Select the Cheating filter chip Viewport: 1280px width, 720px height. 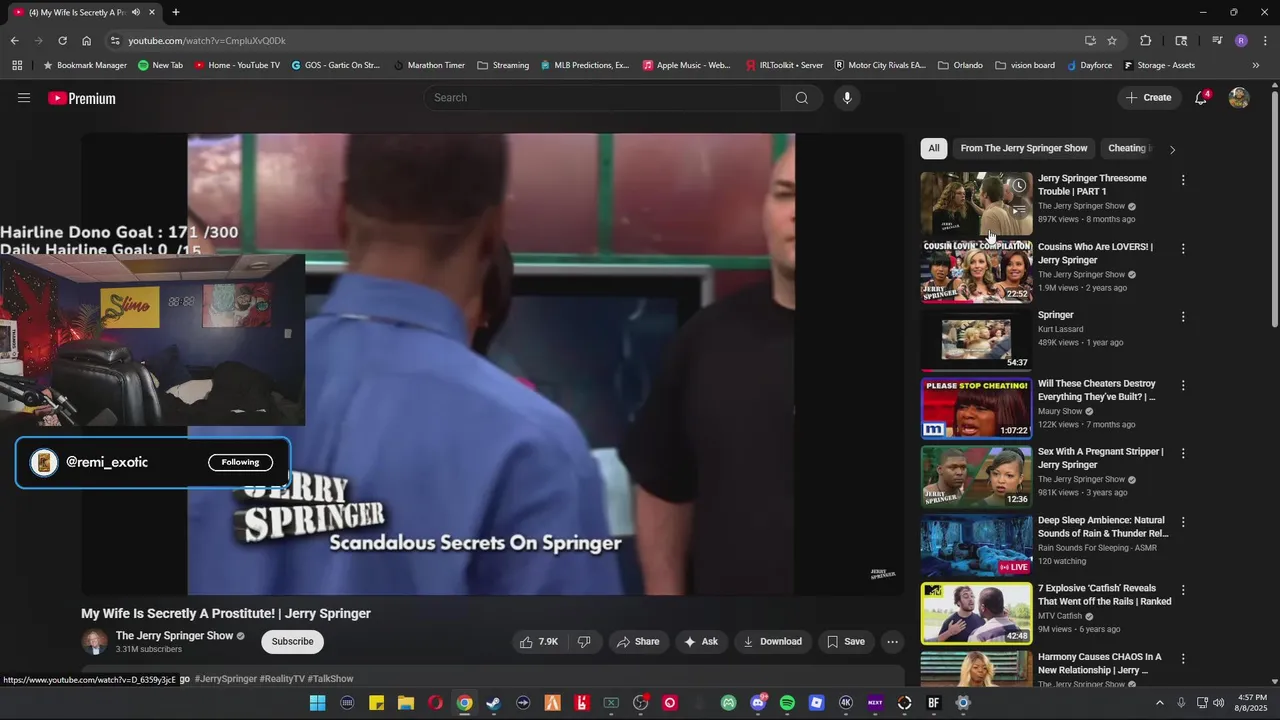[x=1128, y=148]
